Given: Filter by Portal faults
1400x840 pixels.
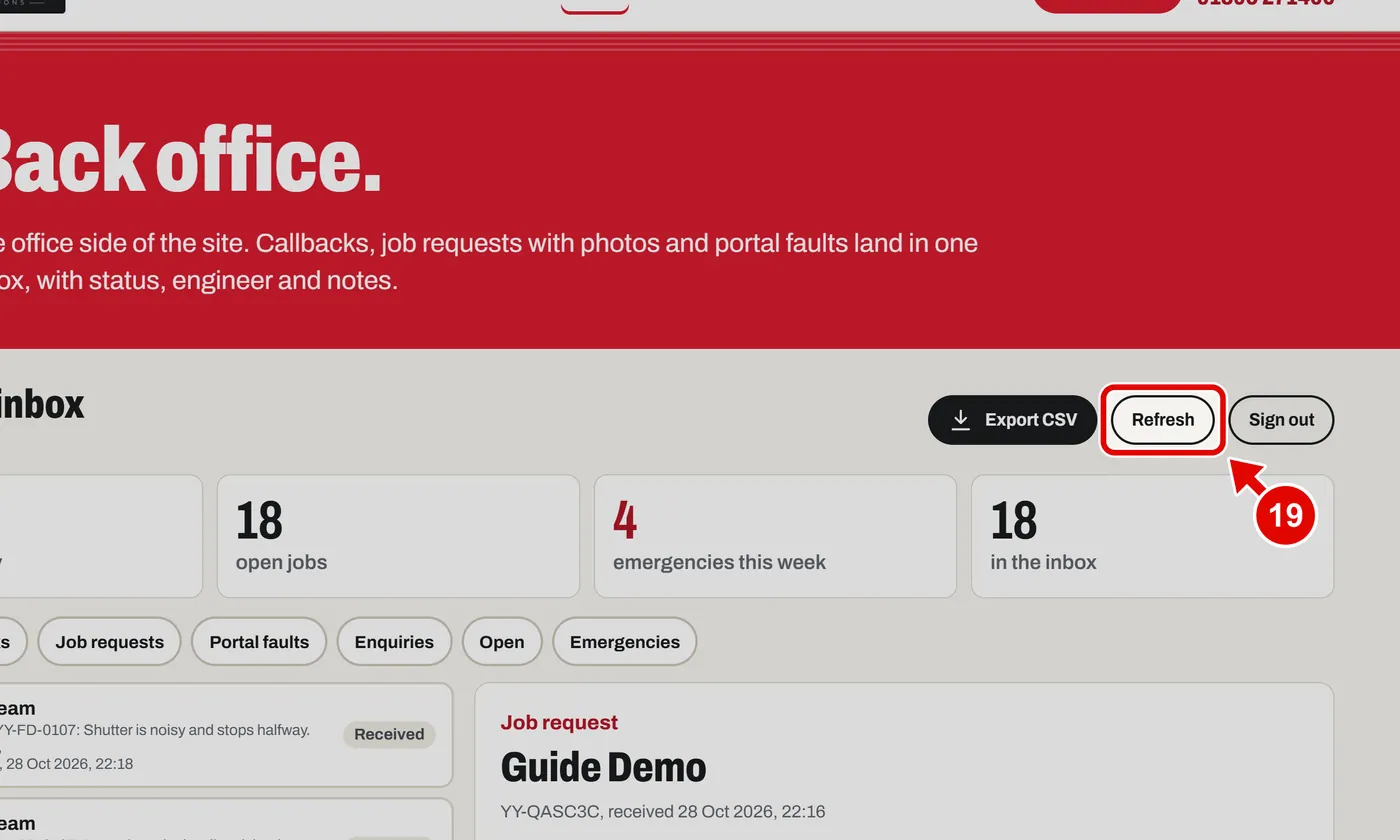Looking at the screenshot, I should (259, 642).
